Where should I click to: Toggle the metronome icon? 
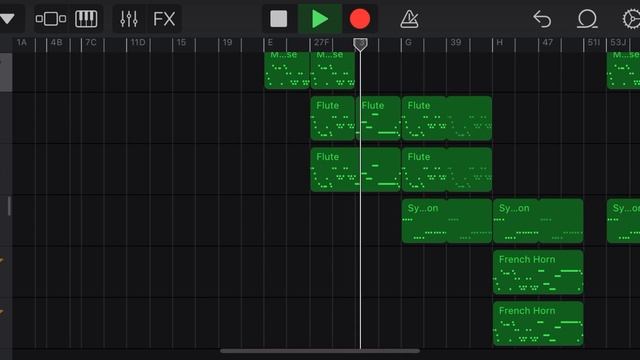[x=409, y=19]
